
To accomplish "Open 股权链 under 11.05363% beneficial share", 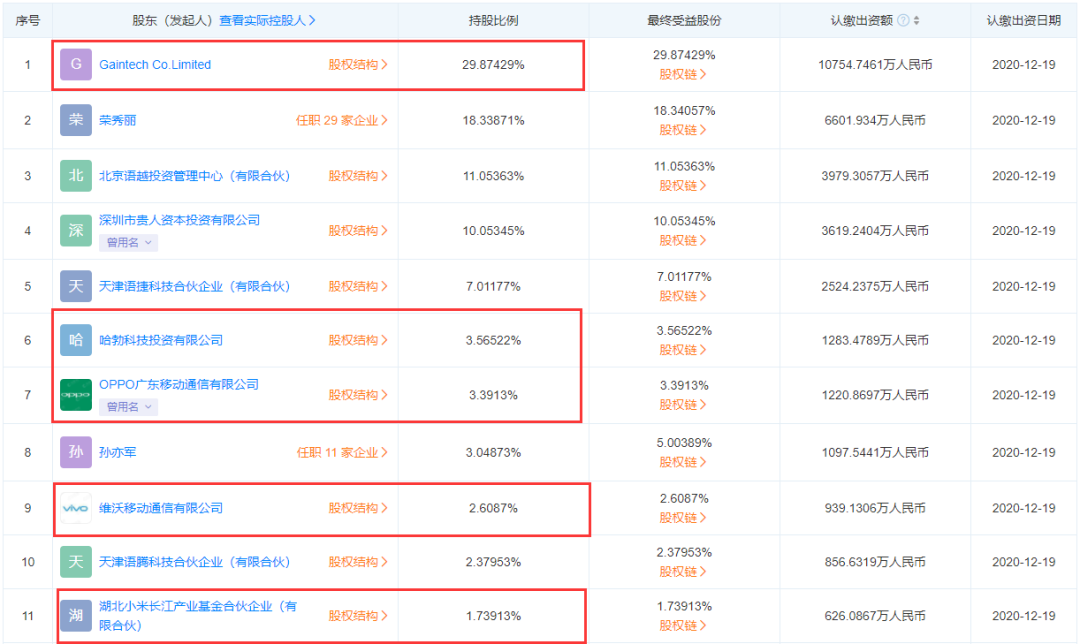I will click(683, 186).
